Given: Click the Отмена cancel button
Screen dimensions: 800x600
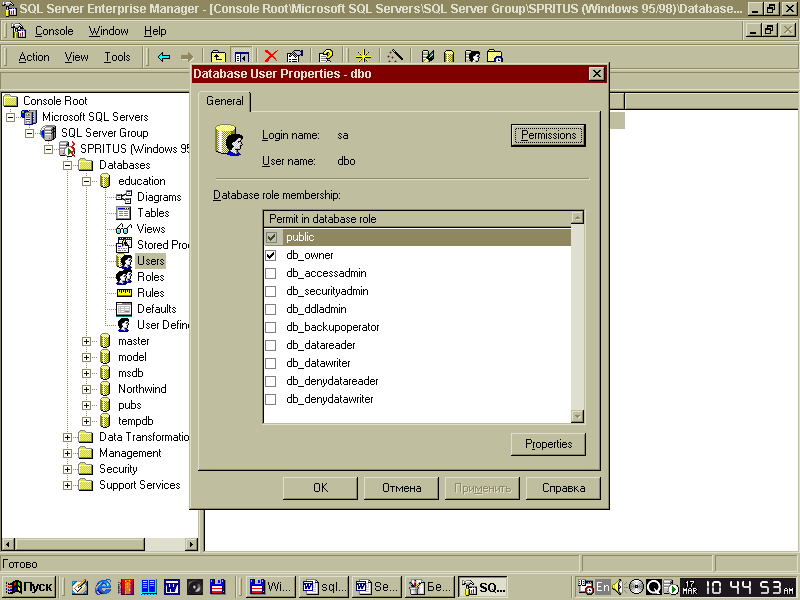Looking at the screenshot, I should pyautogui.click(x=402, y=488).
